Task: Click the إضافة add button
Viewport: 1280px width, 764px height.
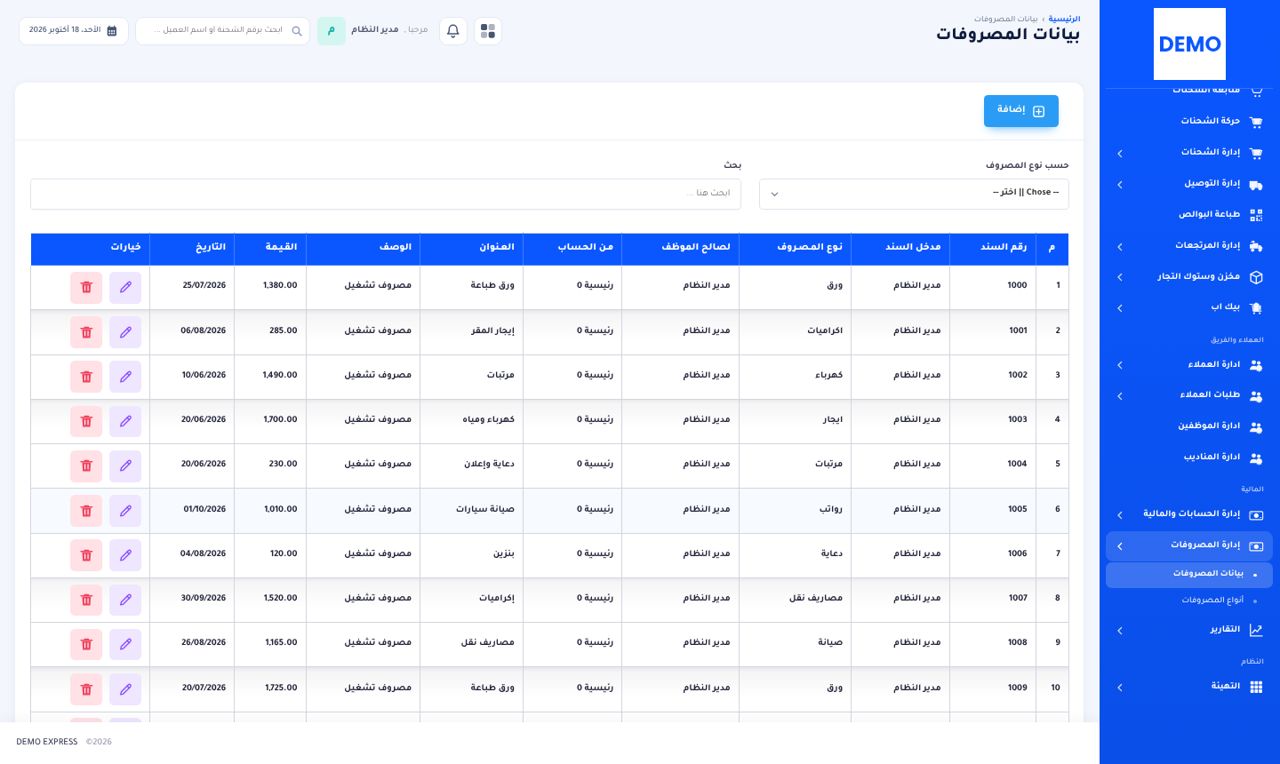Action: [x=1021, y=111]
